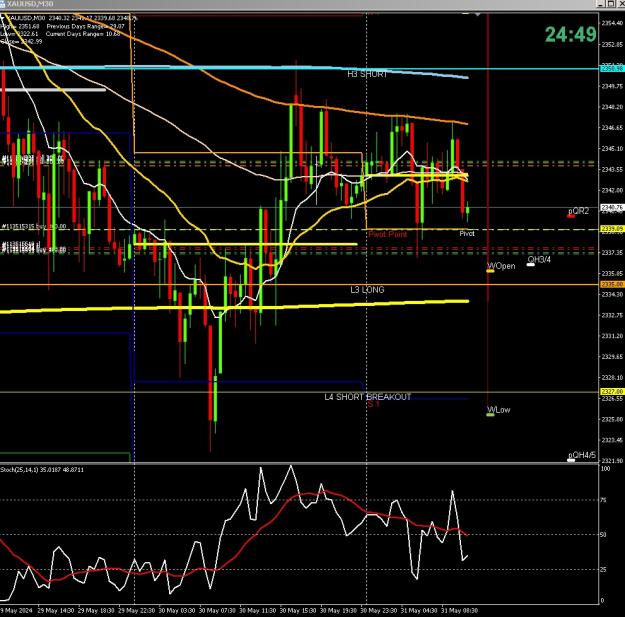The width and height of the screenshot is (625, 617).
Task: Select the WLow weekly low label
Action: 499,409
